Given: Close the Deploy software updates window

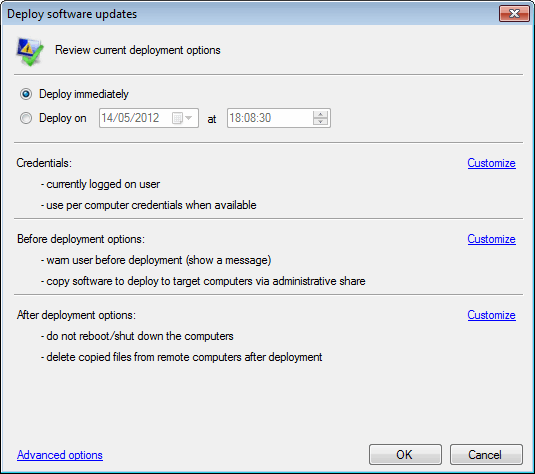Looking at the screenshot, I should click(x=514, y=14).
